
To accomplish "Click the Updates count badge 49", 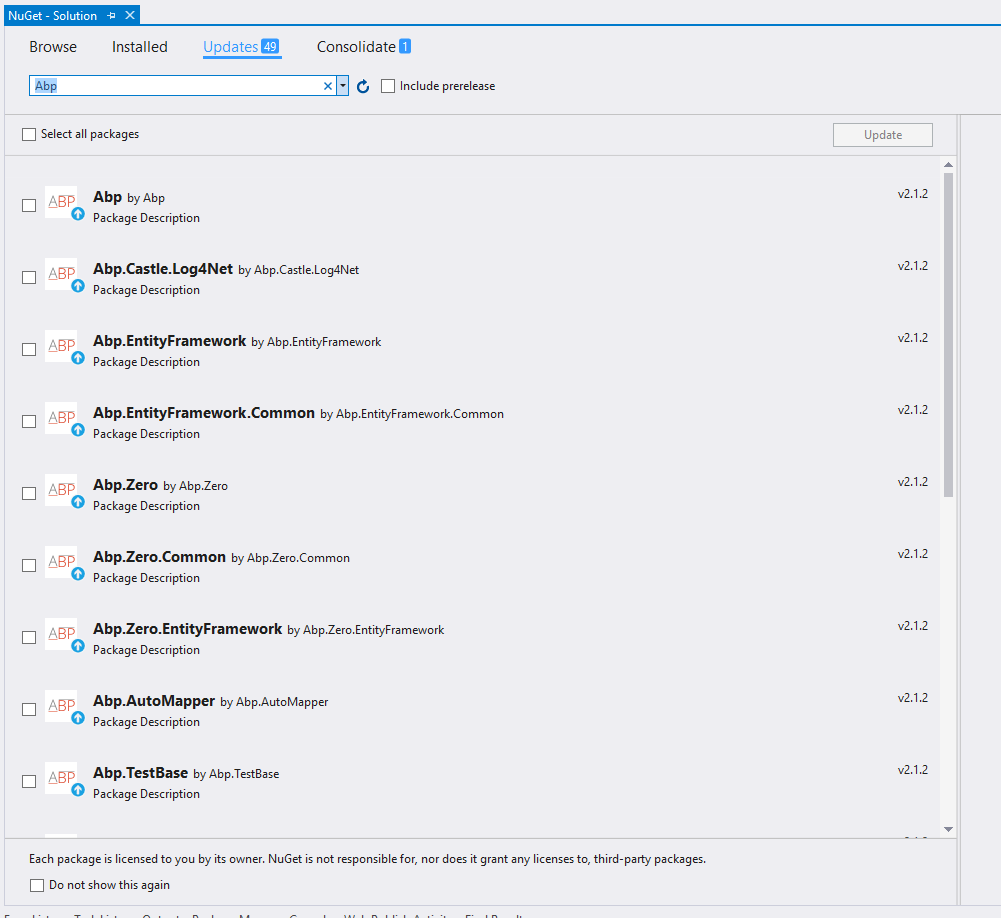I will point(271,47).
